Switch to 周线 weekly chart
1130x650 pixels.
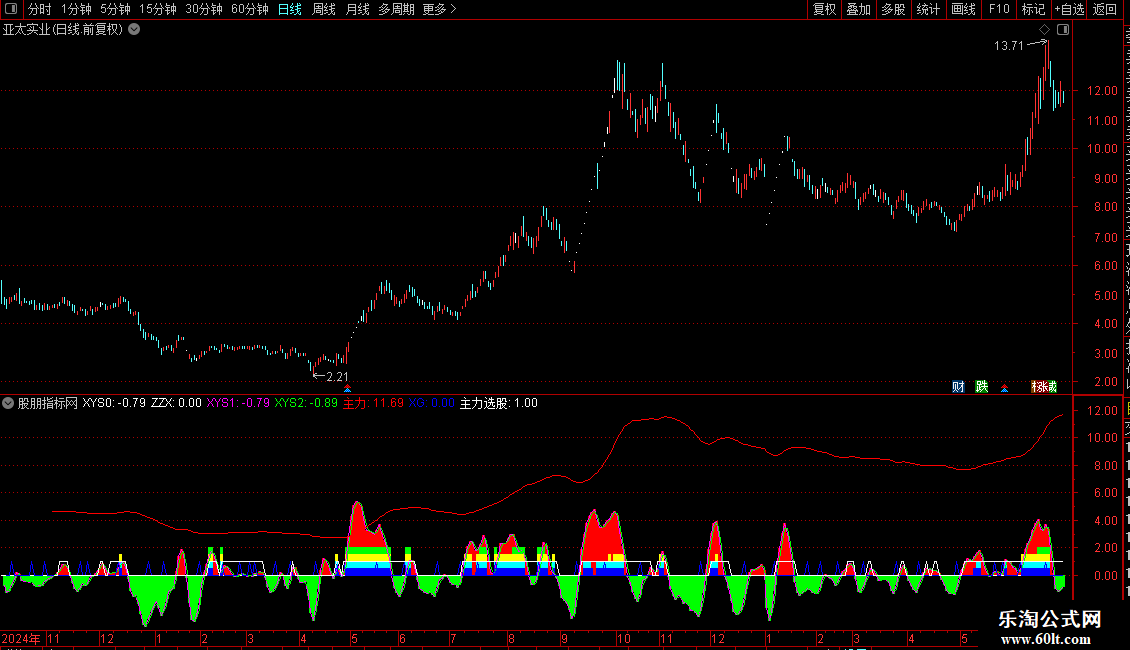[324, 9]
